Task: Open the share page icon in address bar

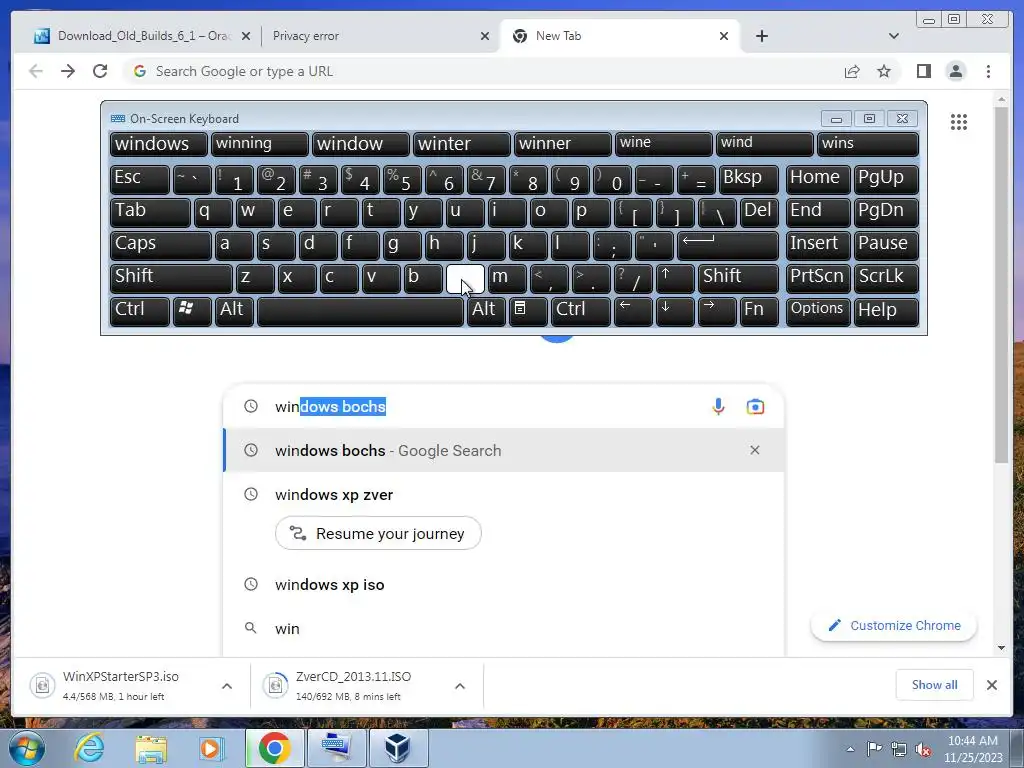Action: pyautogui.click(x=852, y=71)
